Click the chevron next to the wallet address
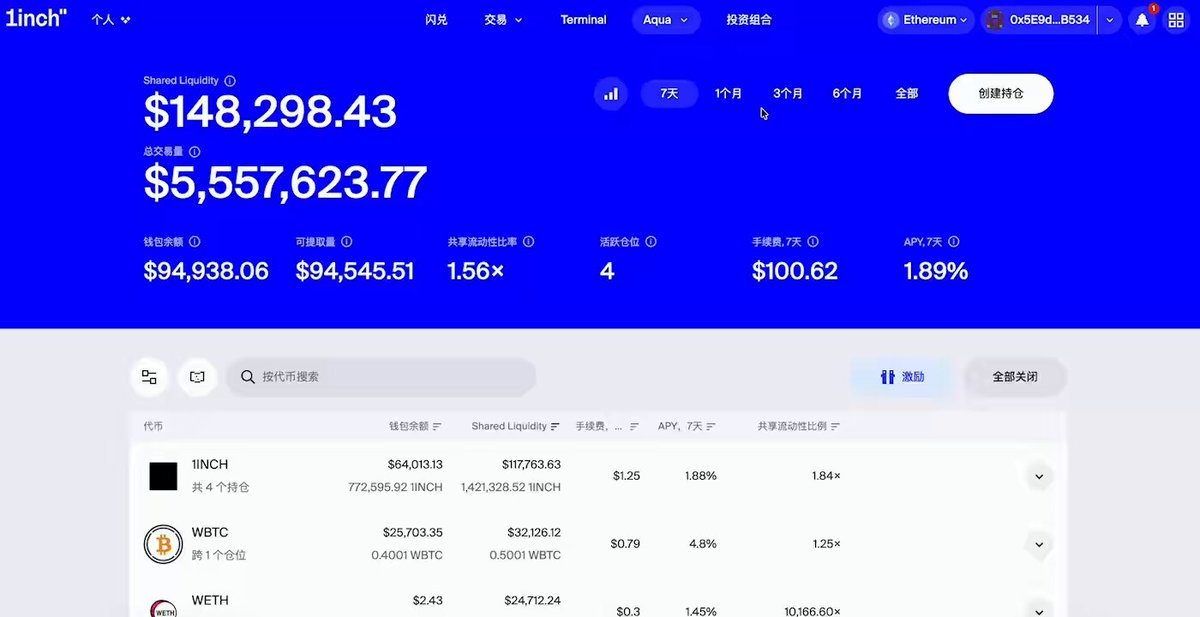The image size is (1200, 617). point(1109,20)
